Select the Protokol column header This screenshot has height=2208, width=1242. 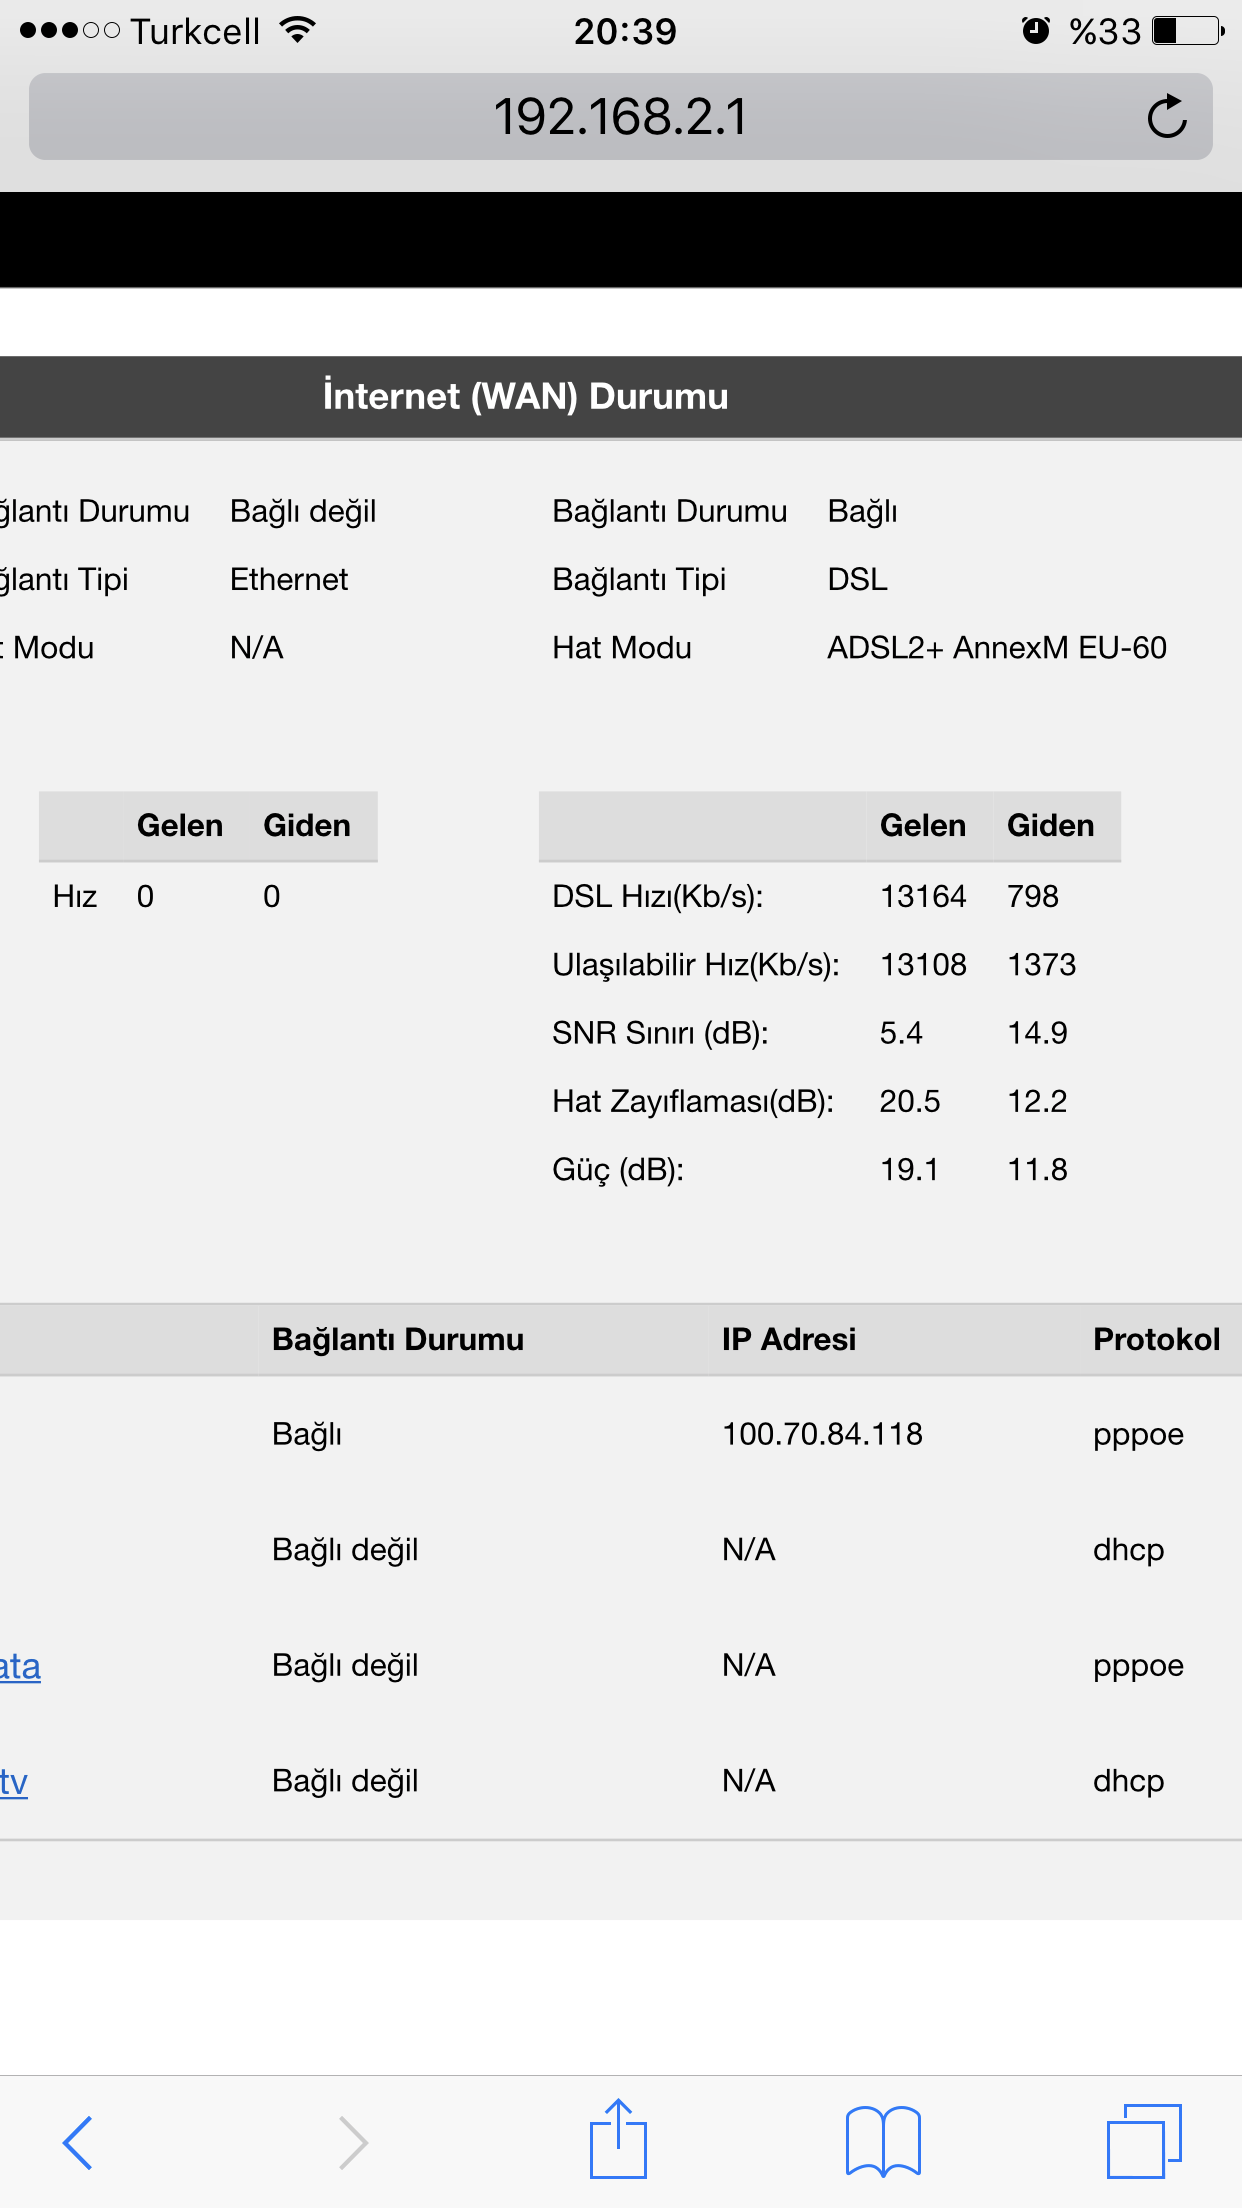(x=1156, y=1339)
